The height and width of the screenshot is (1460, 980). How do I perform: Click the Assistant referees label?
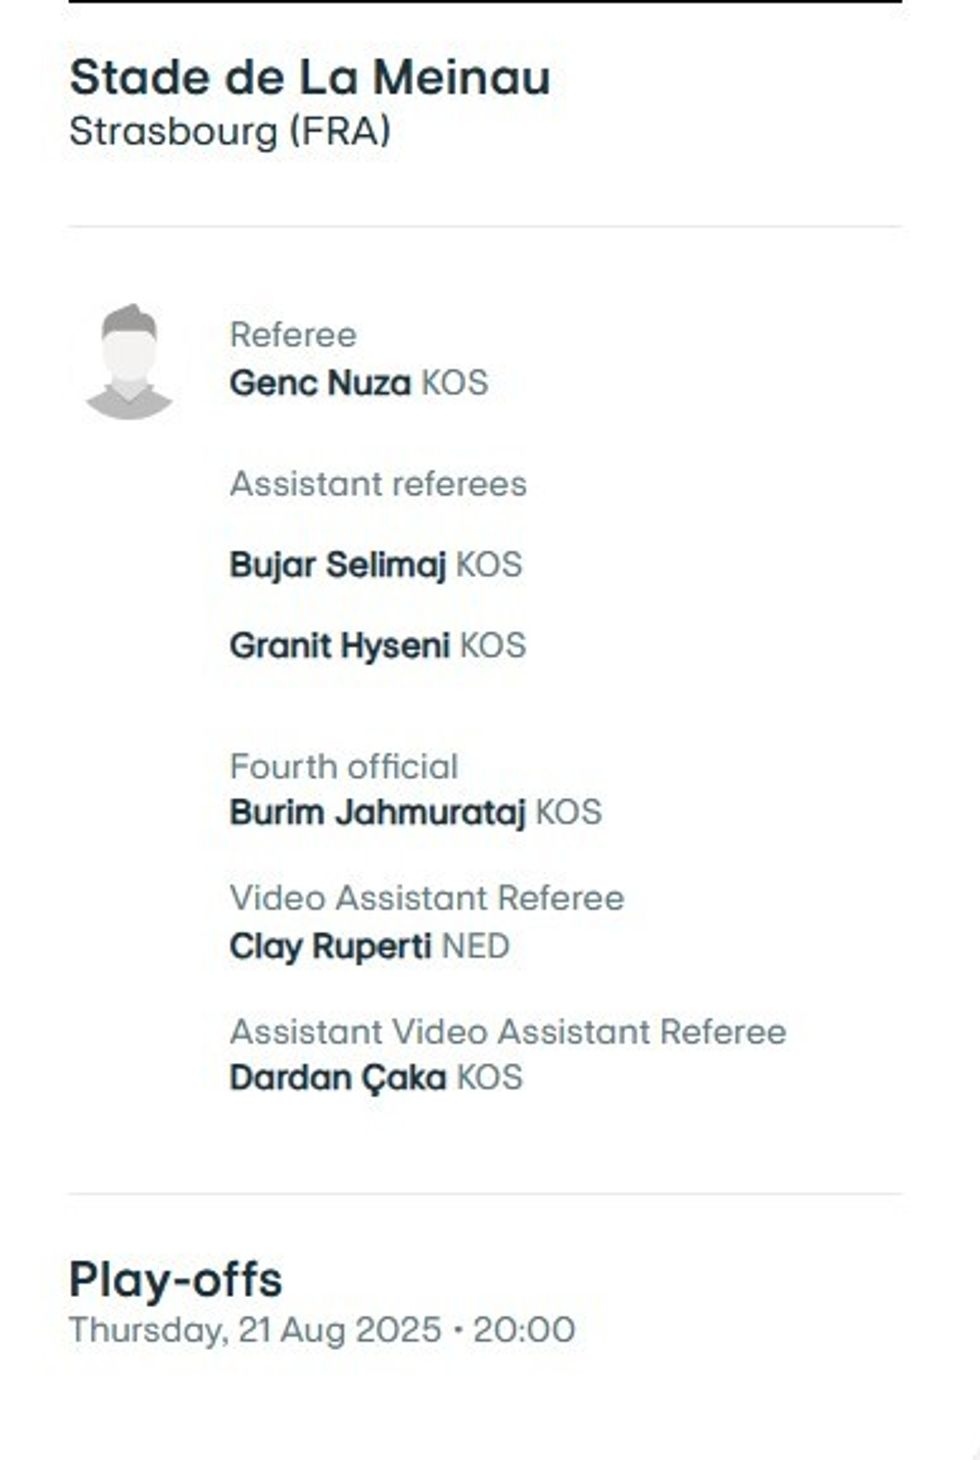point(378,484)
